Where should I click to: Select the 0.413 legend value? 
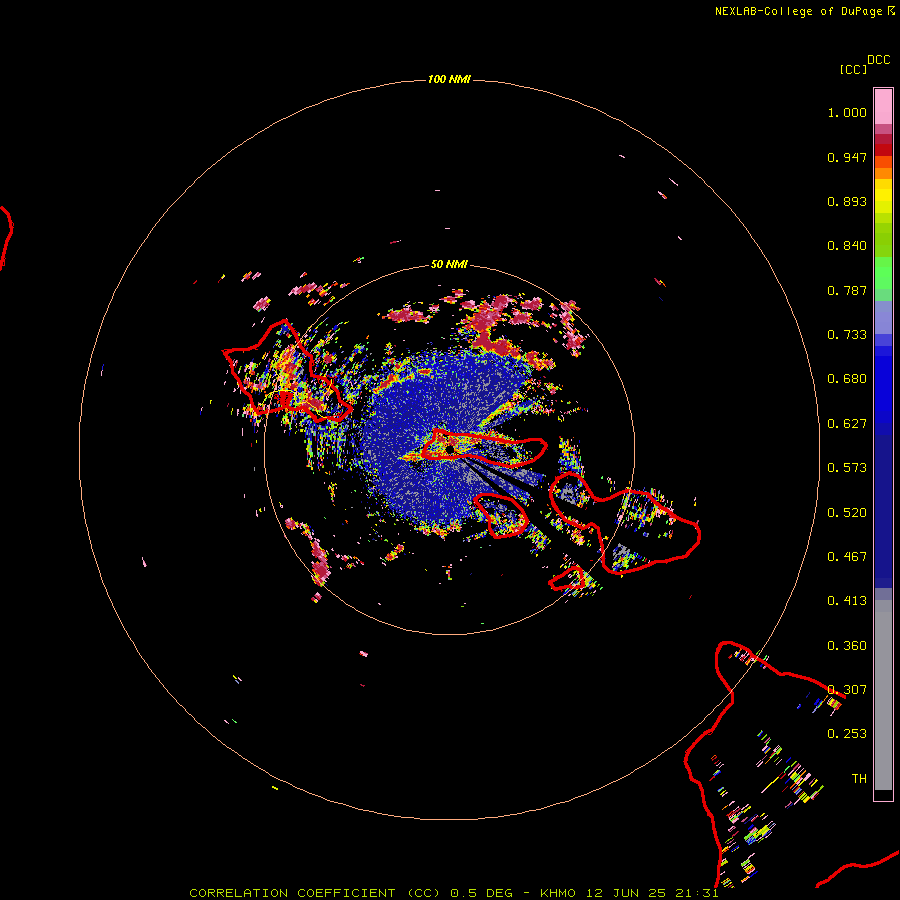pos(847,601)
